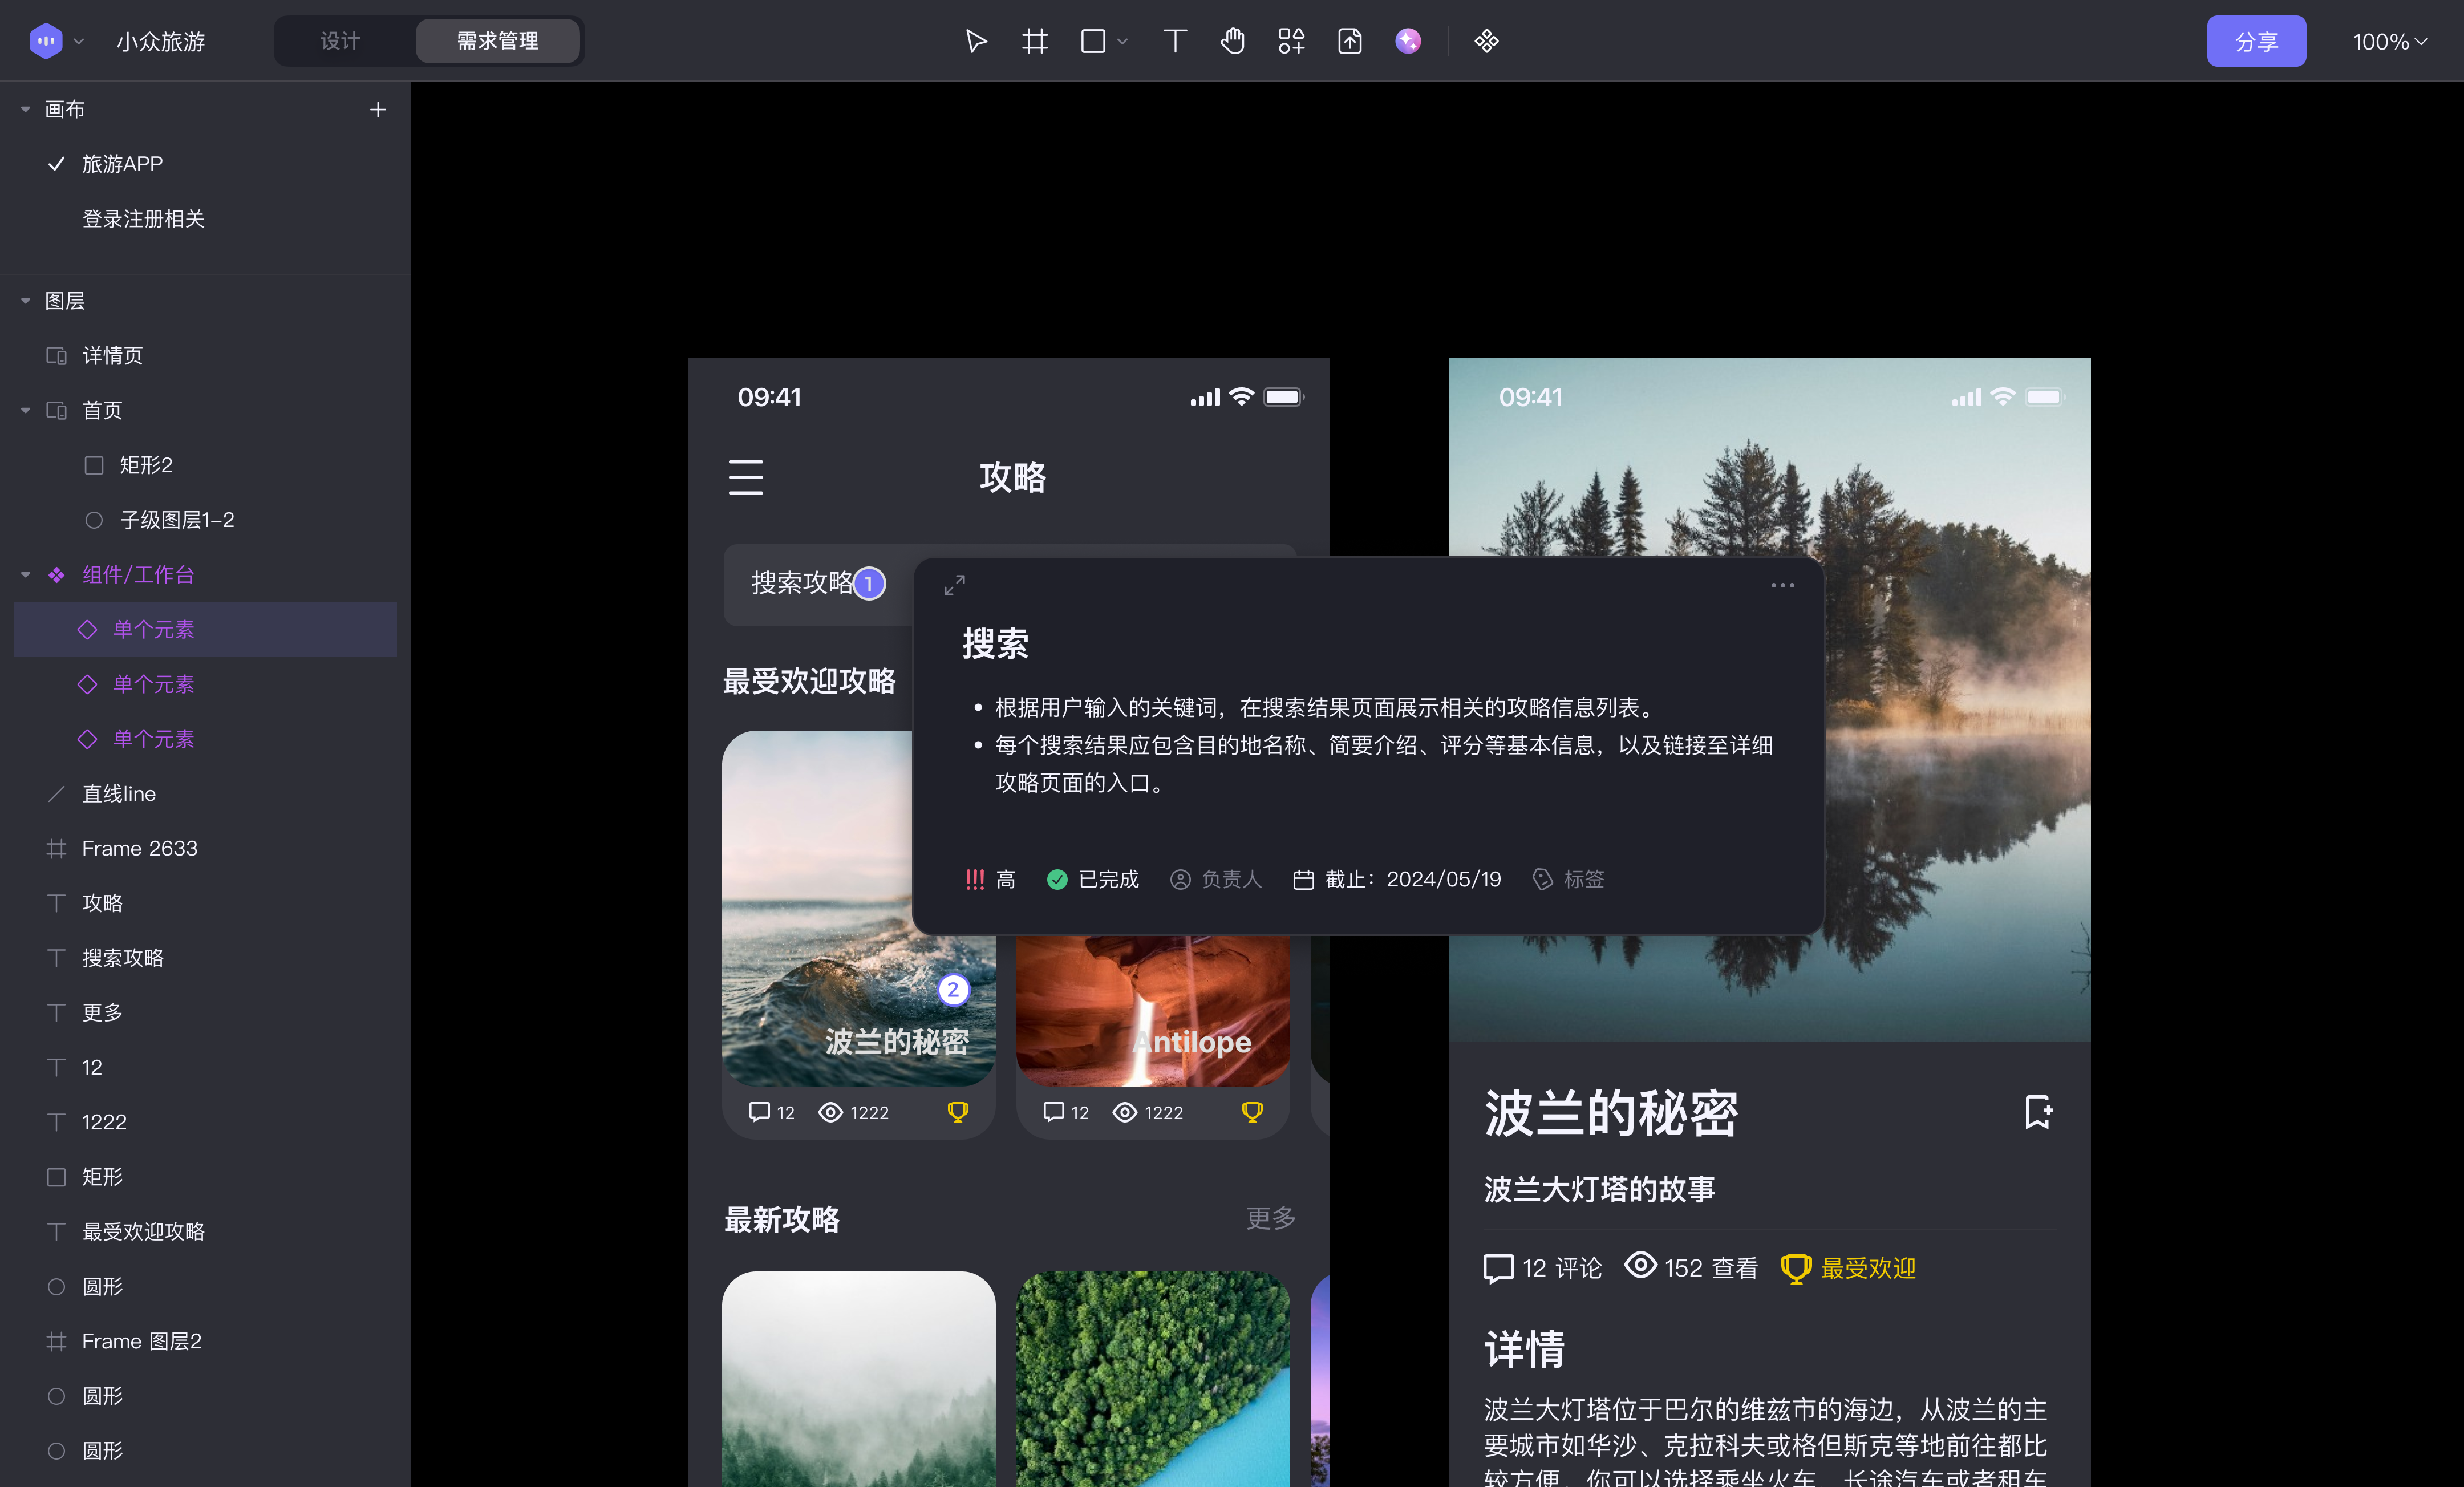The height and width of the screenshot is (1487, 2464).
Task: Open the resources/components tool
Action: click(1291, 41)
